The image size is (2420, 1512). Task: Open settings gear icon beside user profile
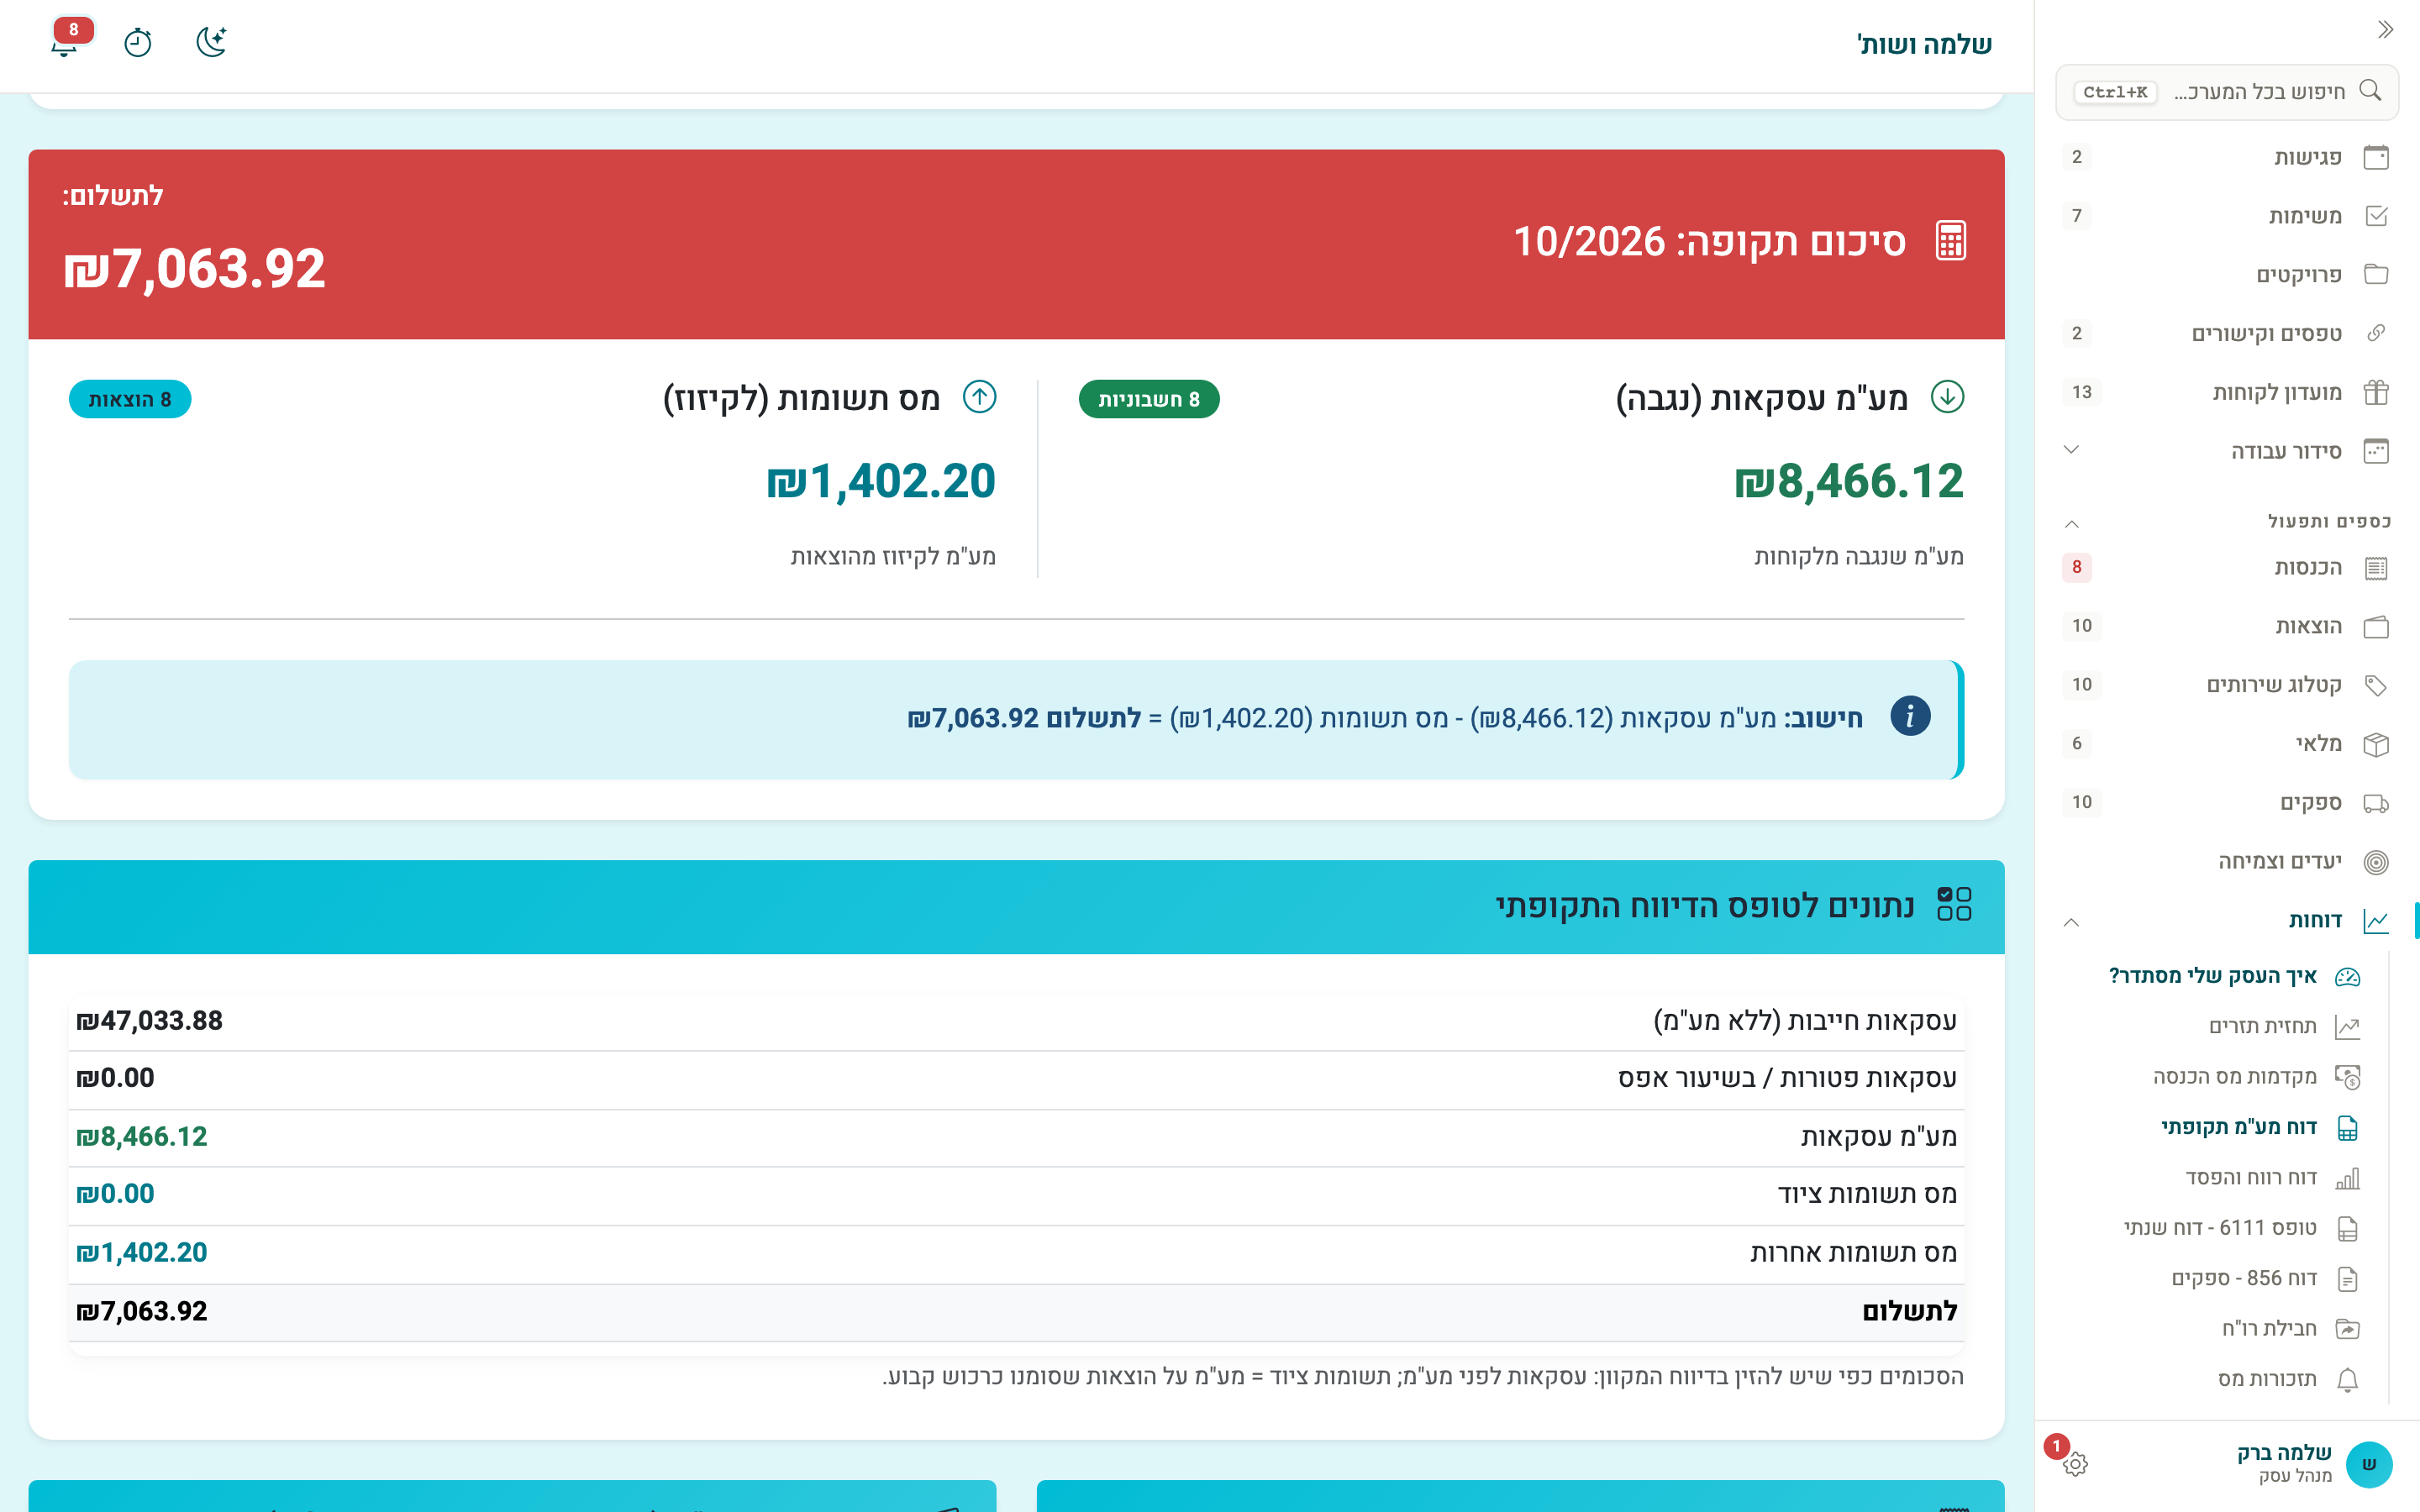tap(2075, 1464)
